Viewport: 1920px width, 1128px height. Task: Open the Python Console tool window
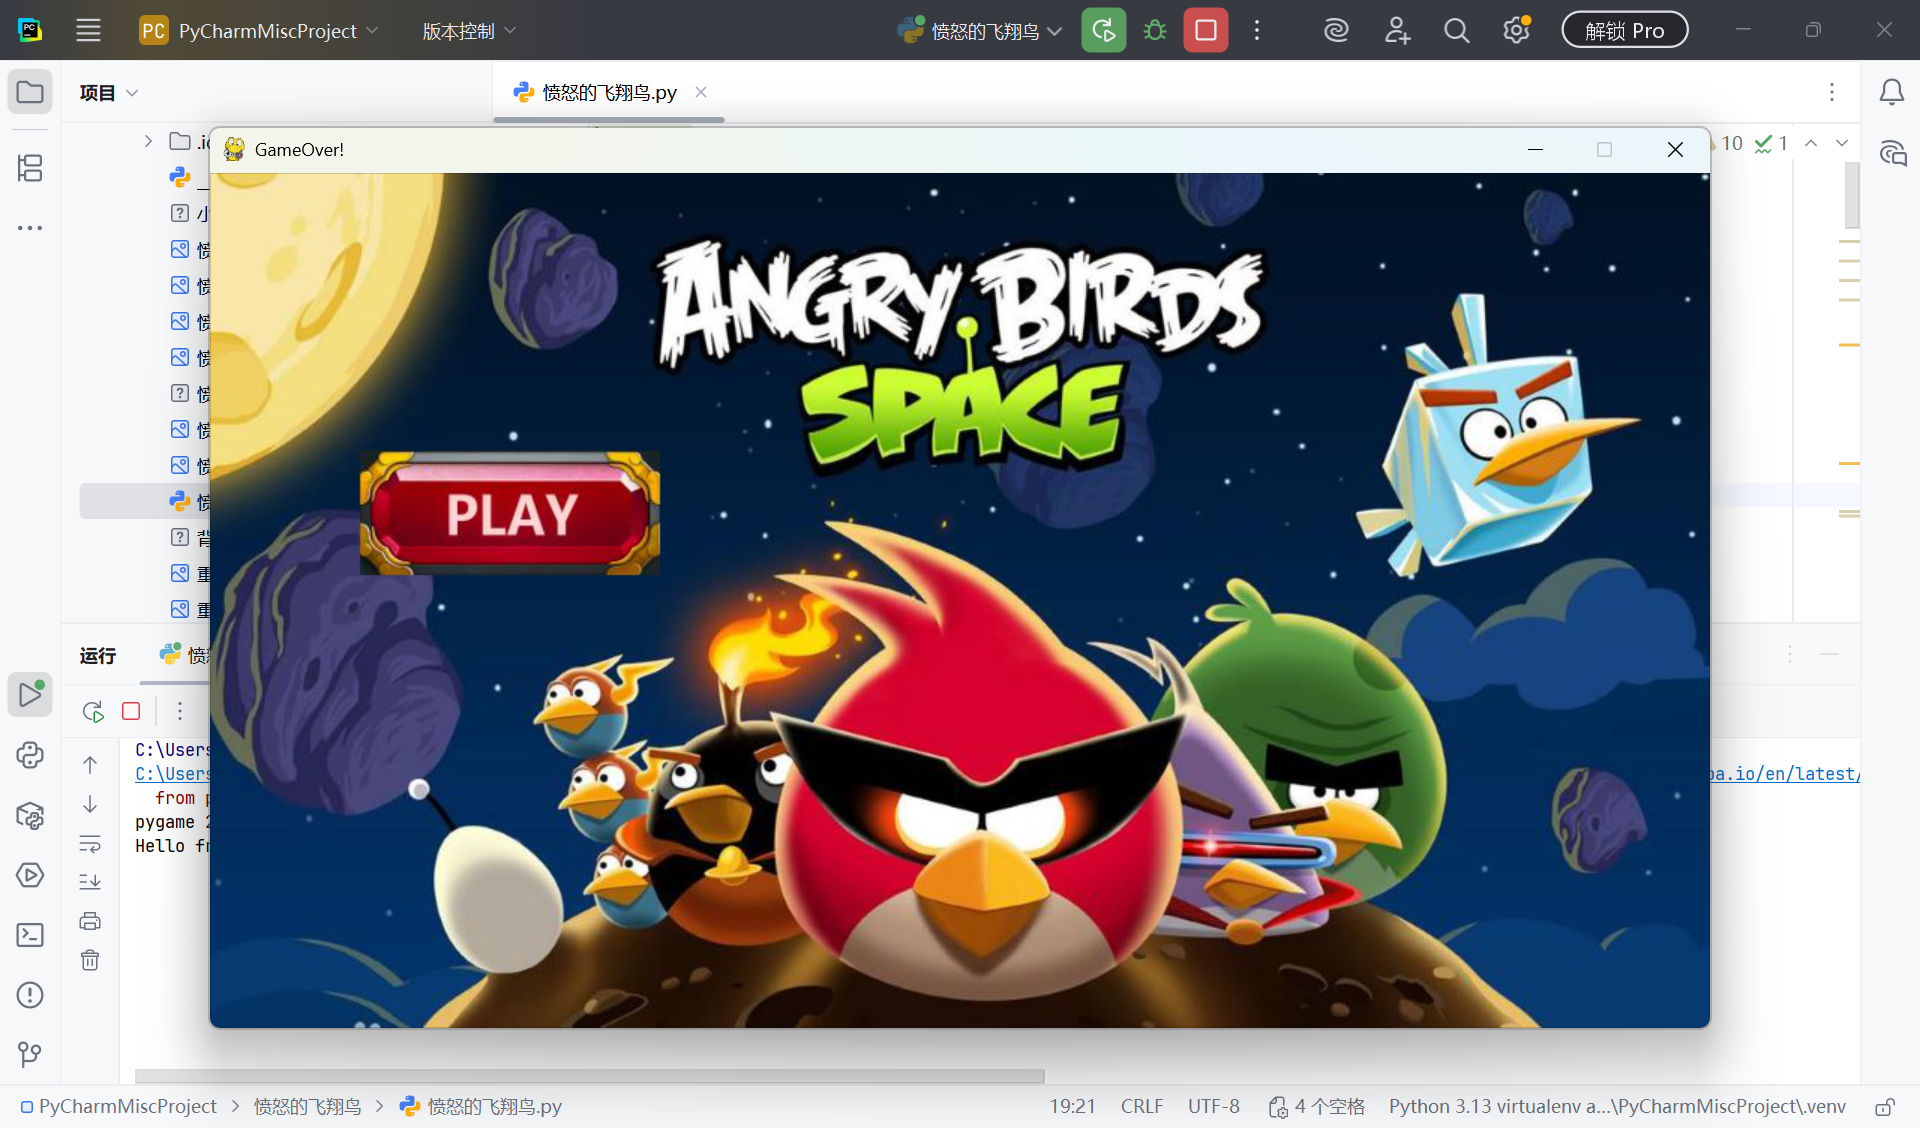[x=30, y=755]
